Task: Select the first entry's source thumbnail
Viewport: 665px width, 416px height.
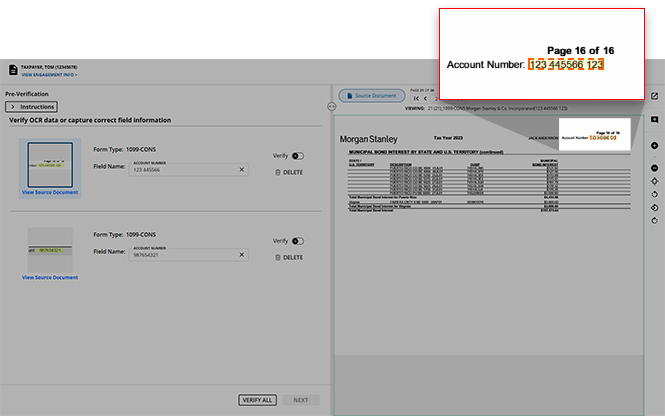Action: [x=50, y=165]
